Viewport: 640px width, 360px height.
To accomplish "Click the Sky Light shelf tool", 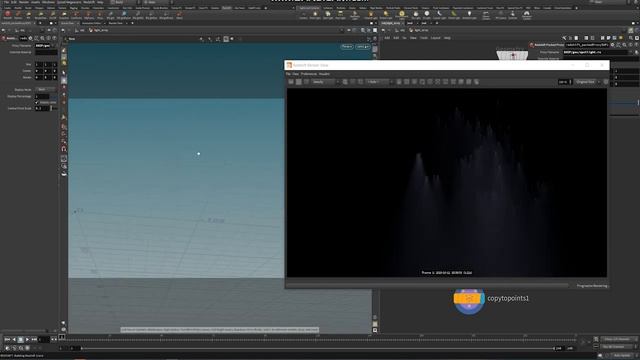I will click(x=416, y=15).
